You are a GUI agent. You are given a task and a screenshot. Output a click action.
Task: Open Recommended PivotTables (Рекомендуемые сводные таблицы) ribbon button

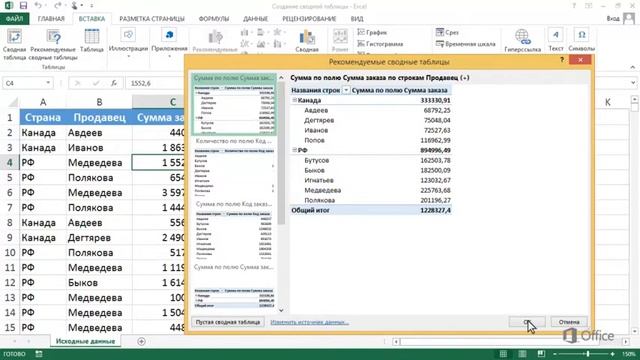click(53, 45)
